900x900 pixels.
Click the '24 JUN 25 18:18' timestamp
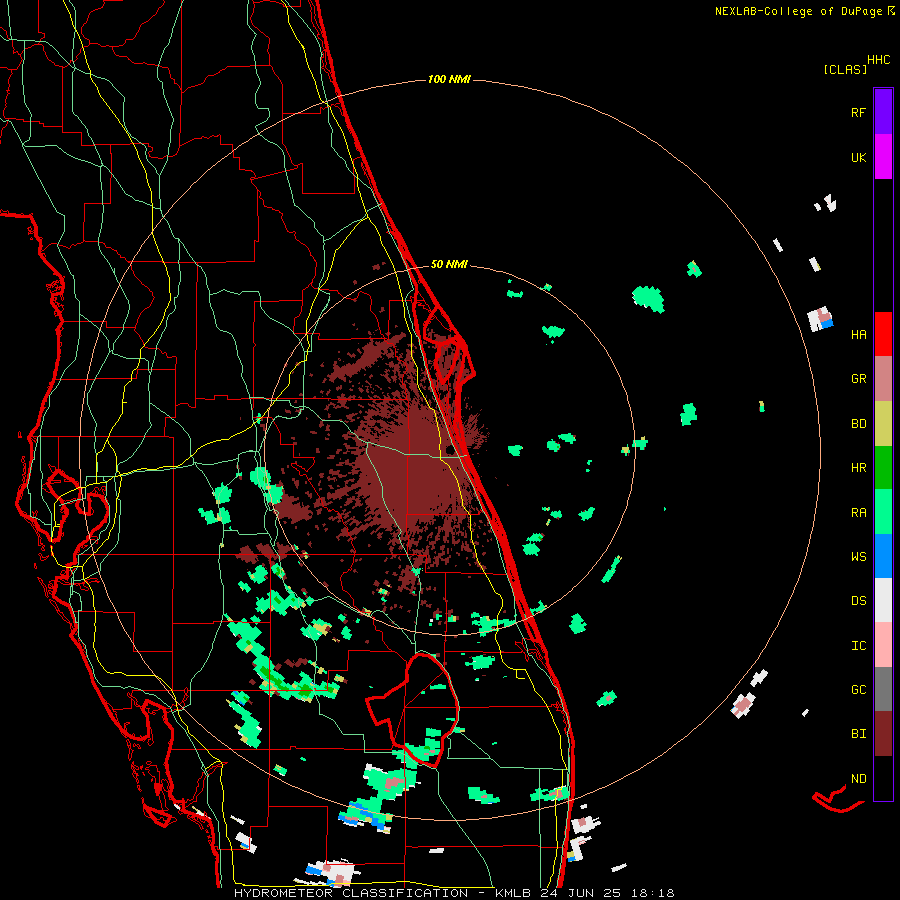click(x=607, y=893)
